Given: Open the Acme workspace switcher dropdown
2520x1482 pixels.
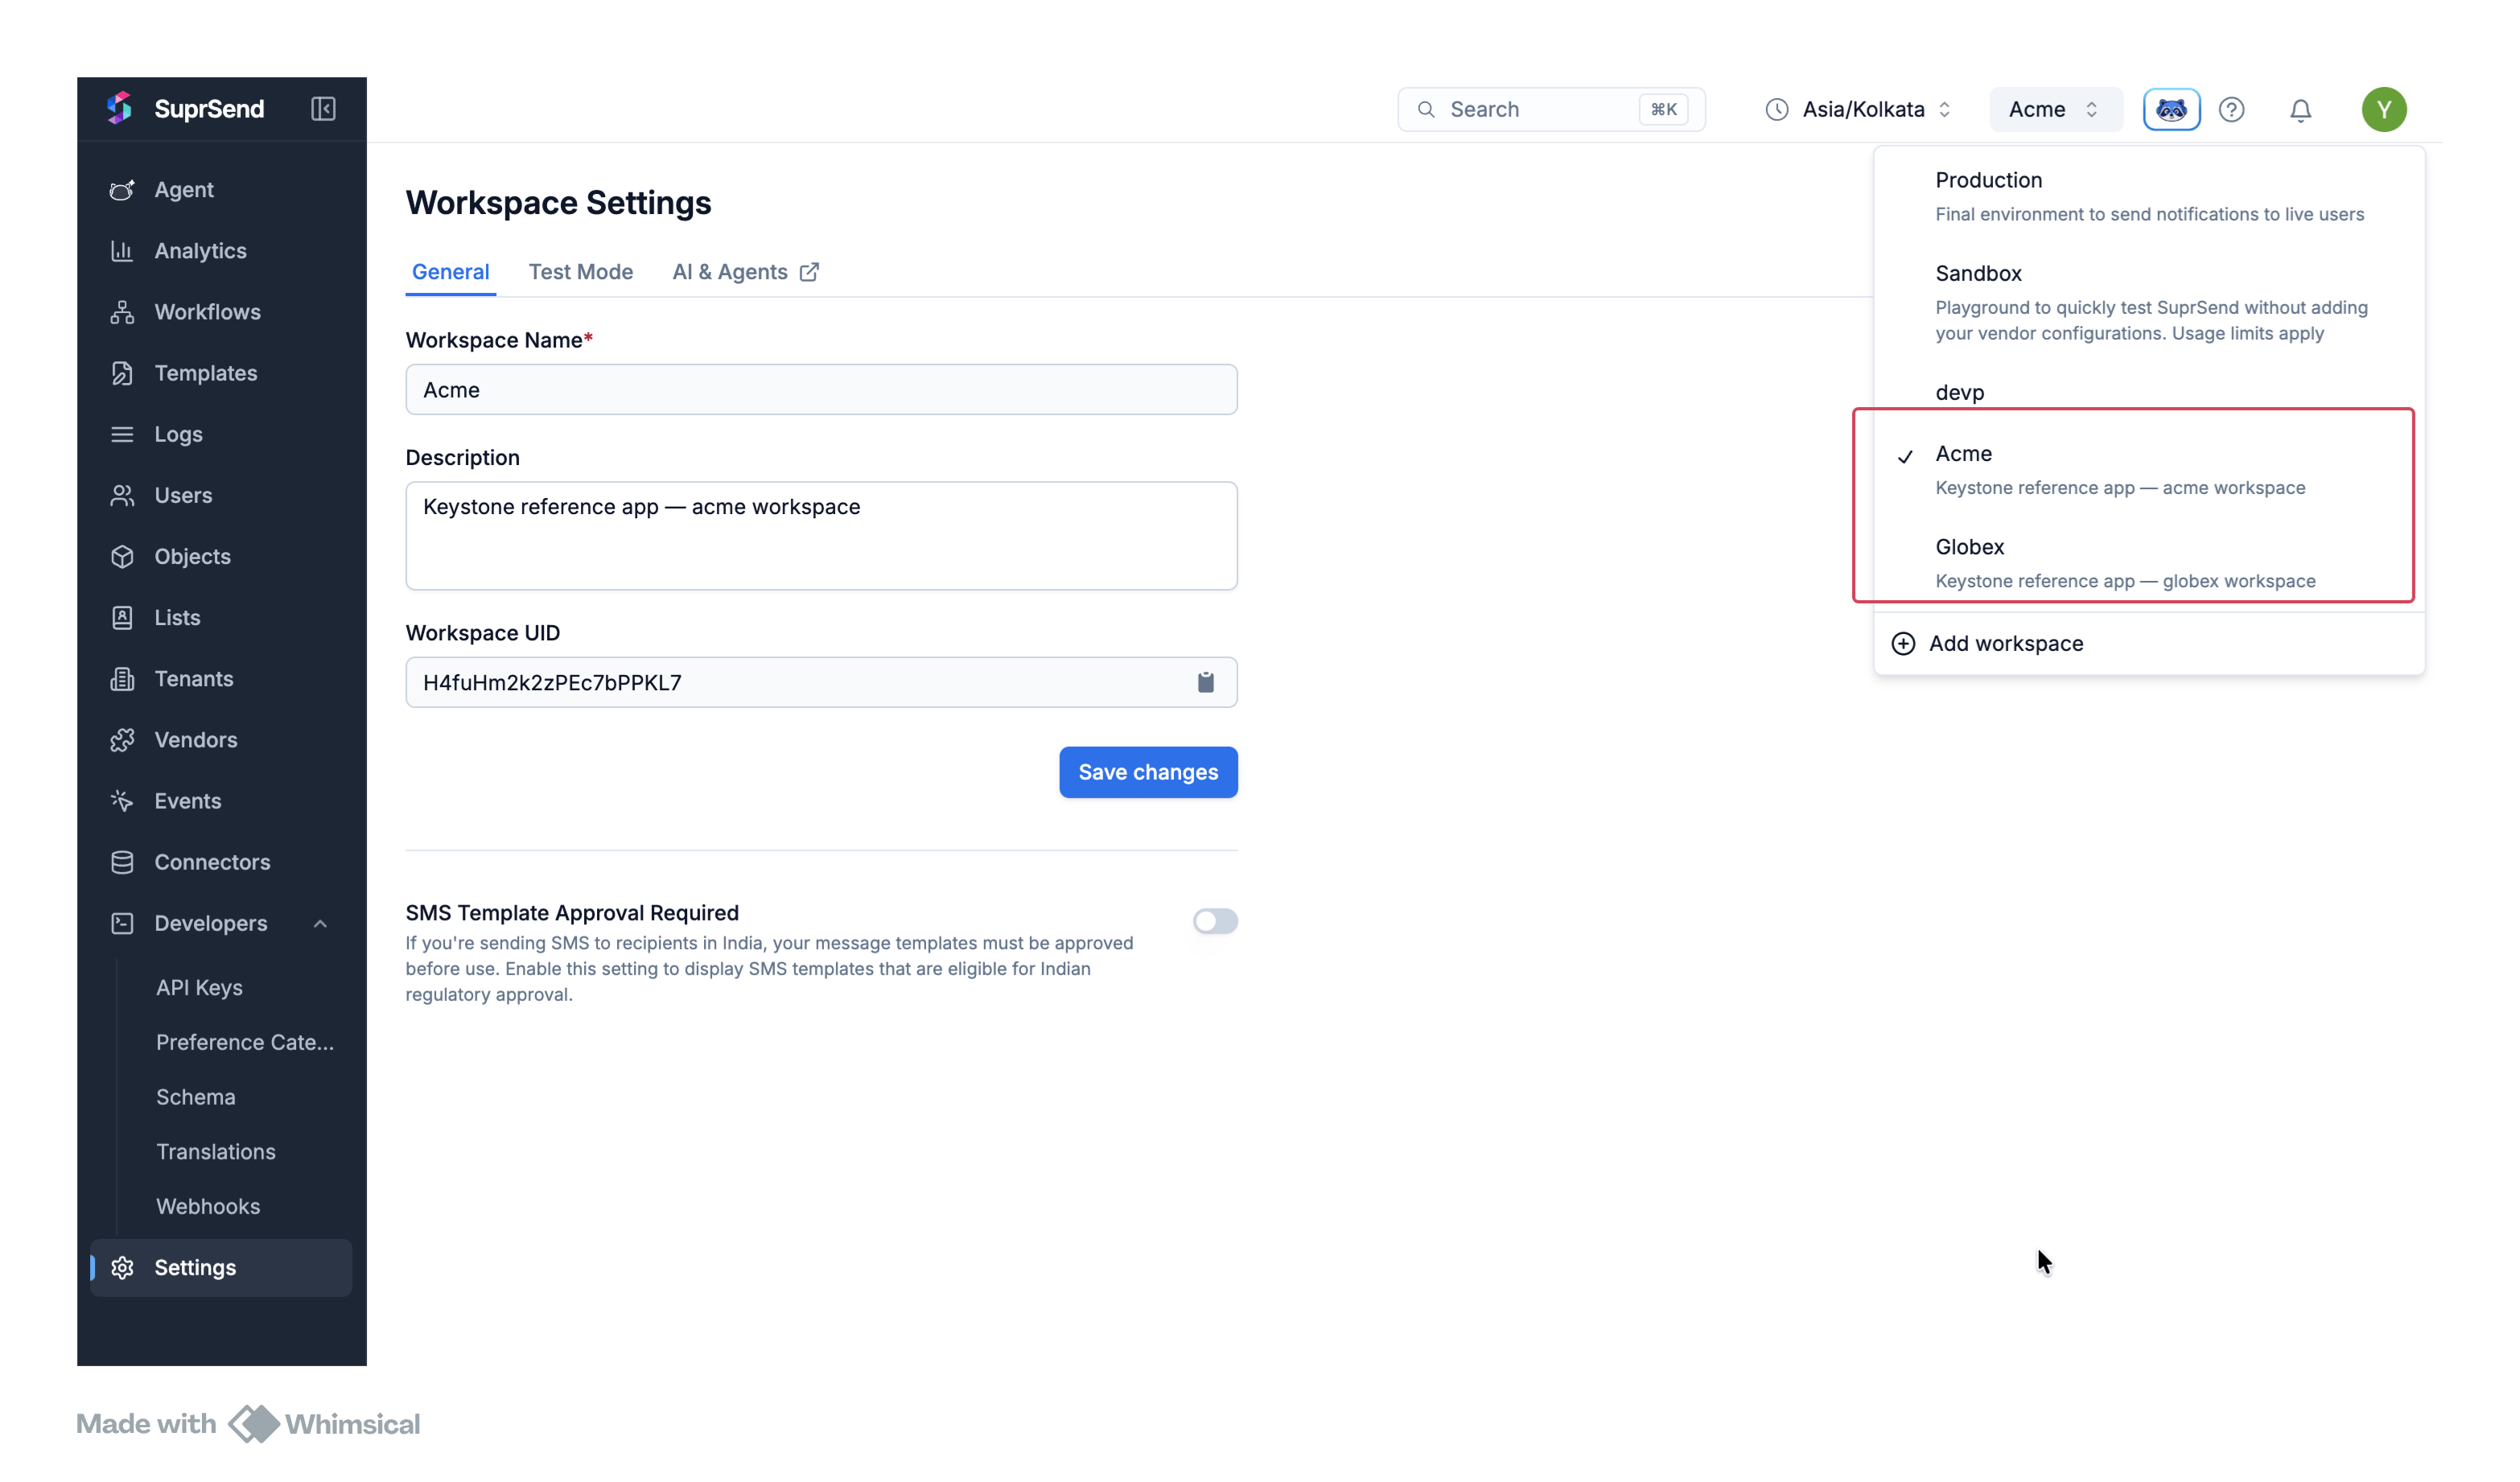Looking at the screenshot, I should (2055, 109).
